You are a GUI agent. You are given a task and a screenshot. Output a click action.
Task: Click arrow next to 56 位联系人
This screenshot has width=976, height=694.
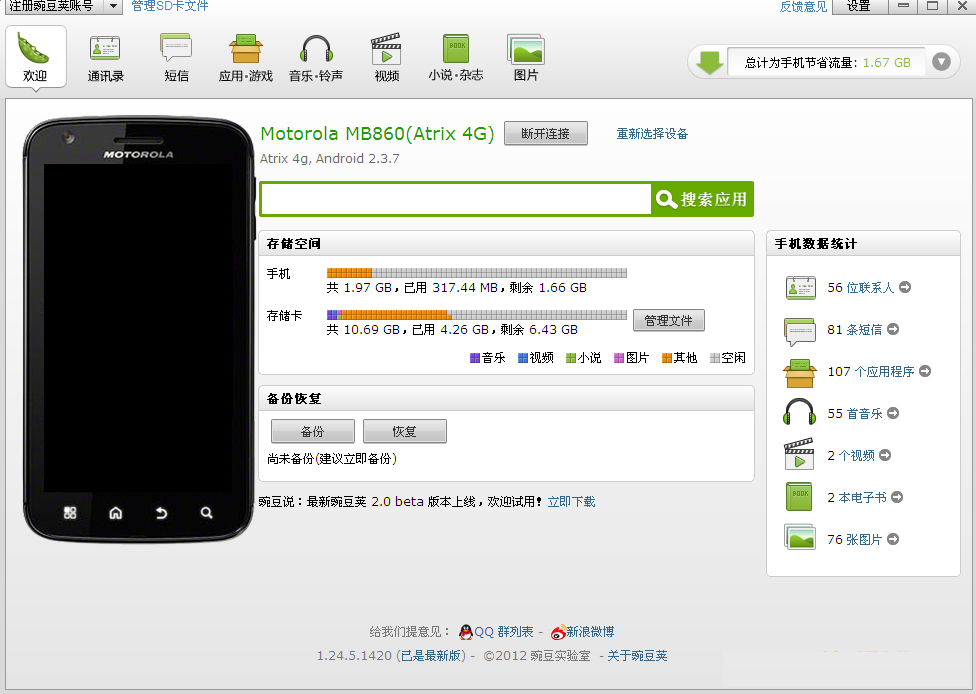point(905,287)
